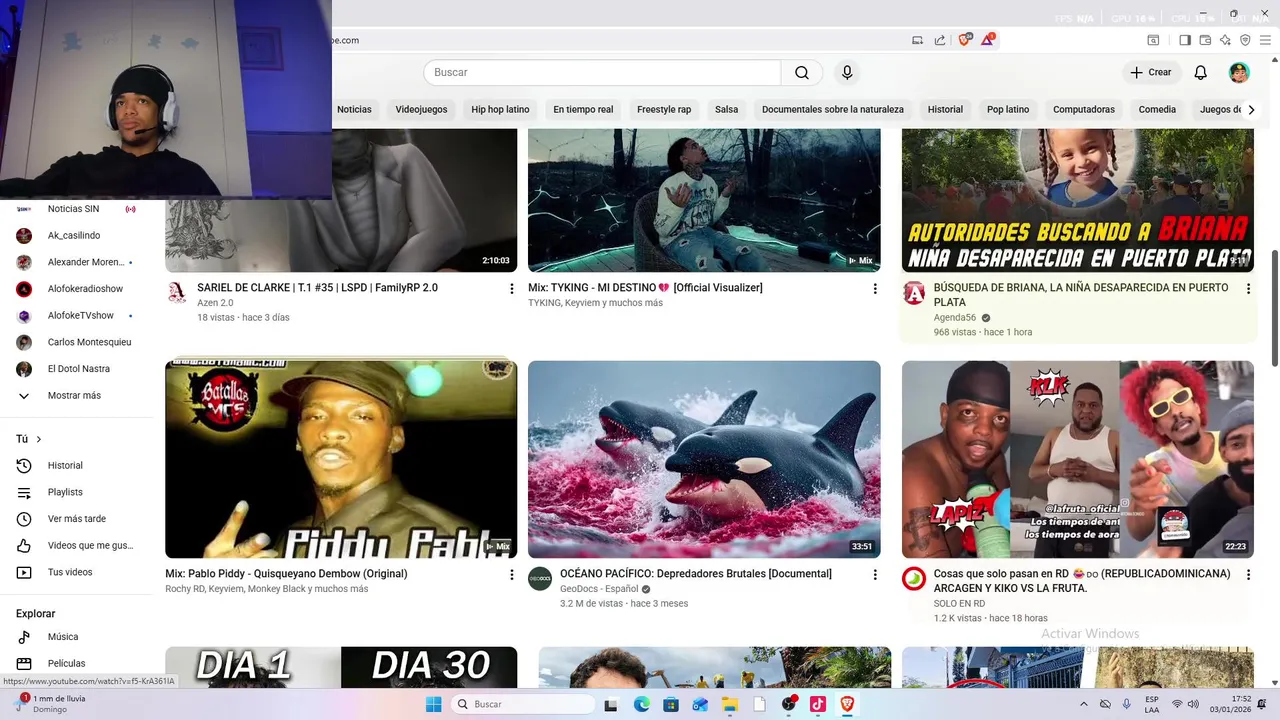Viewport: 1280px width, 720px height.
Task: Open options for TYKING Mi Destino mix
Action: click(875, 289)
